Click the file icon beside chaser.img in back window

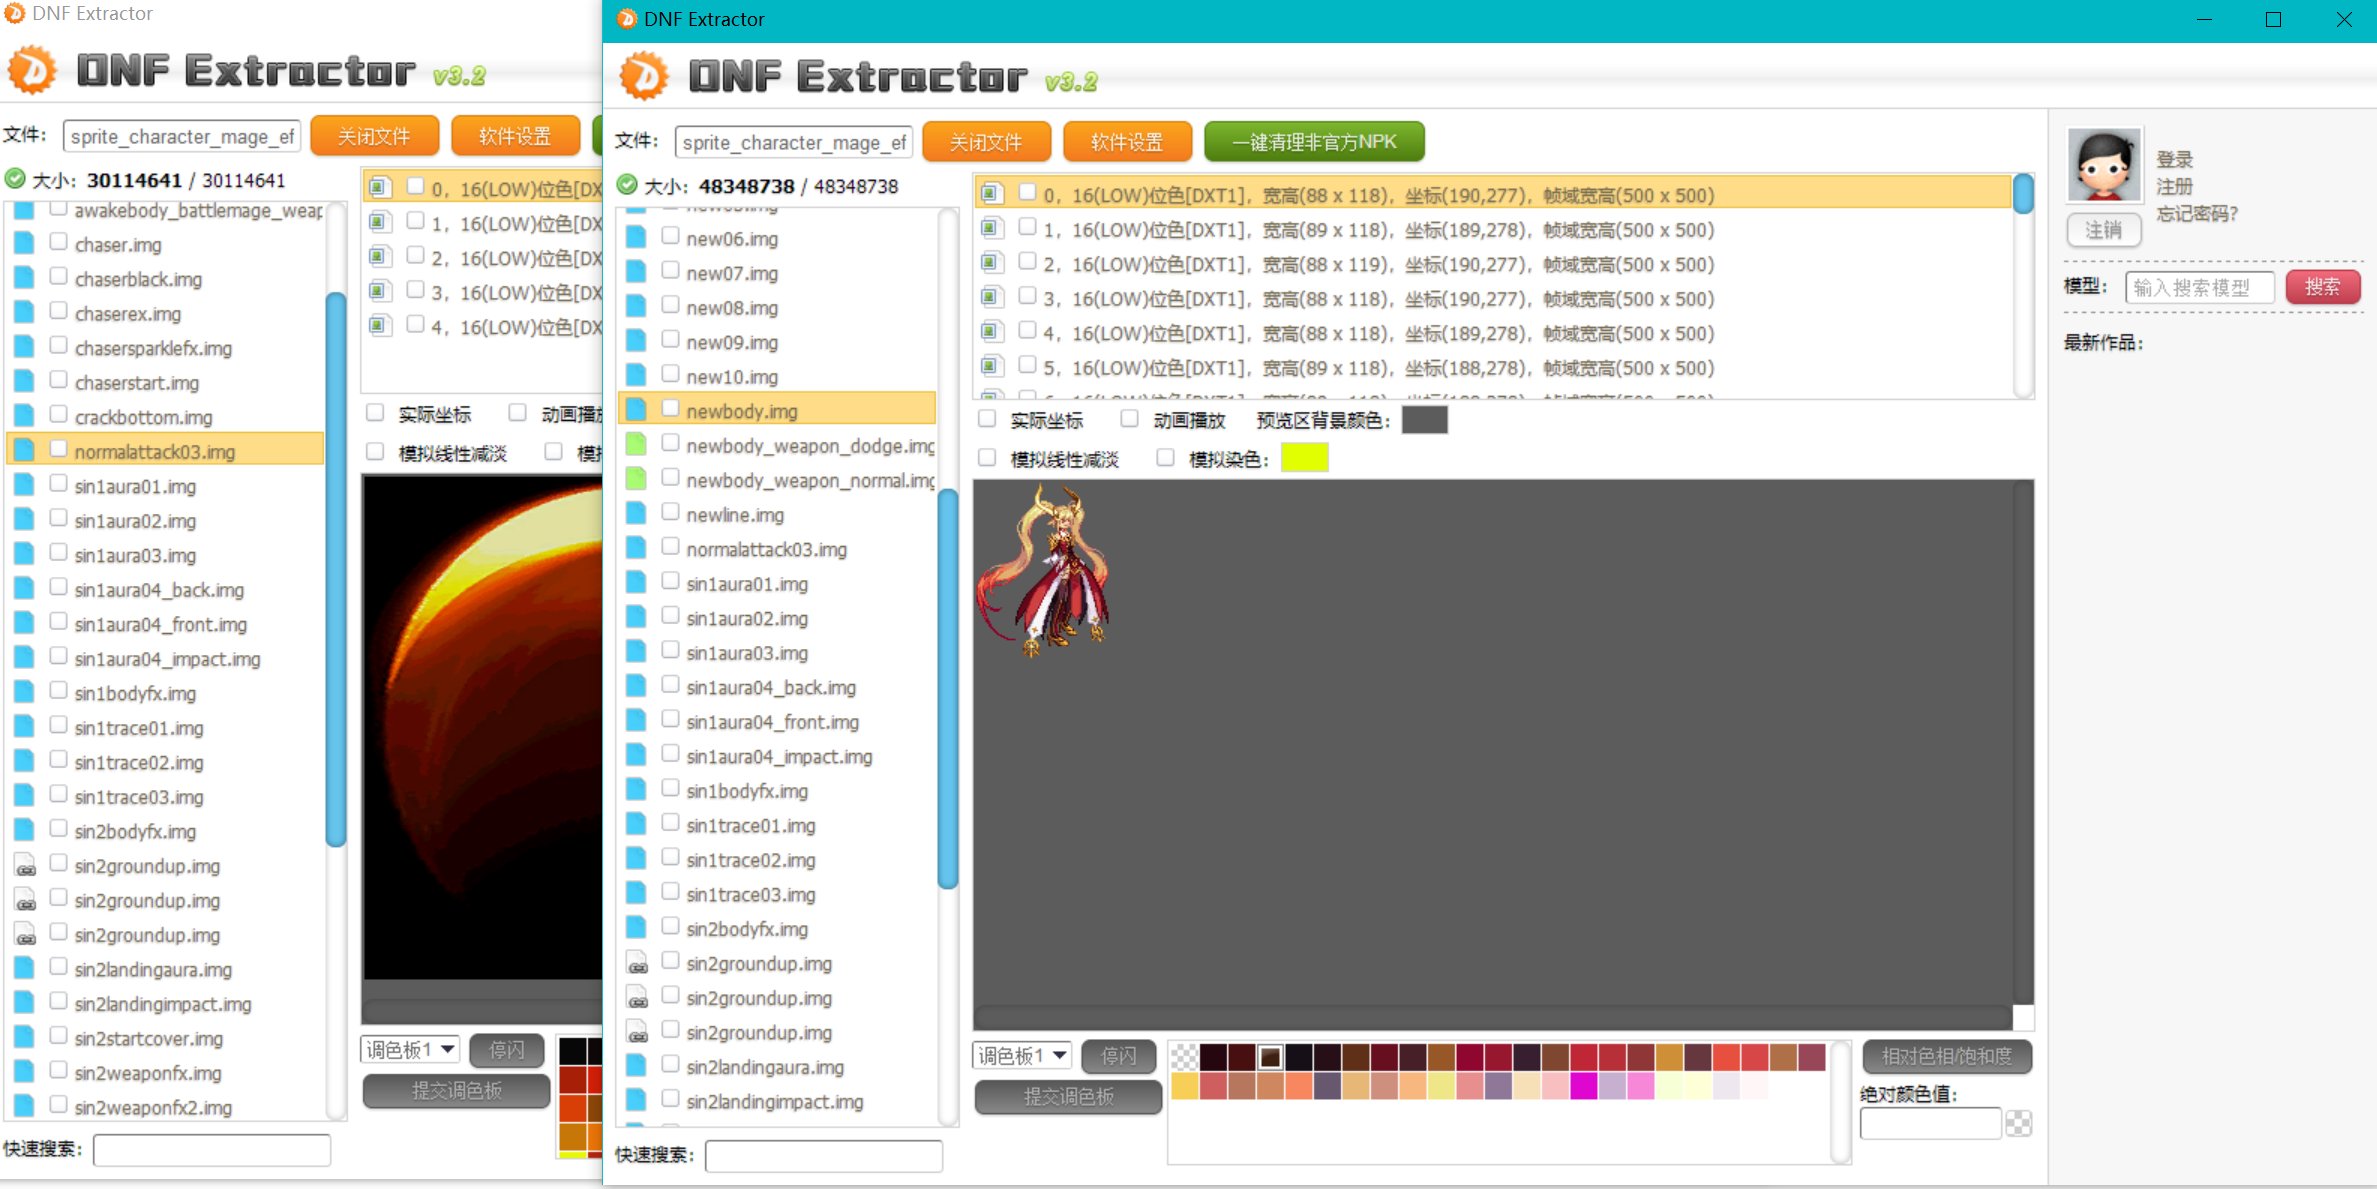pyautogui.click(x=24, y=243)
